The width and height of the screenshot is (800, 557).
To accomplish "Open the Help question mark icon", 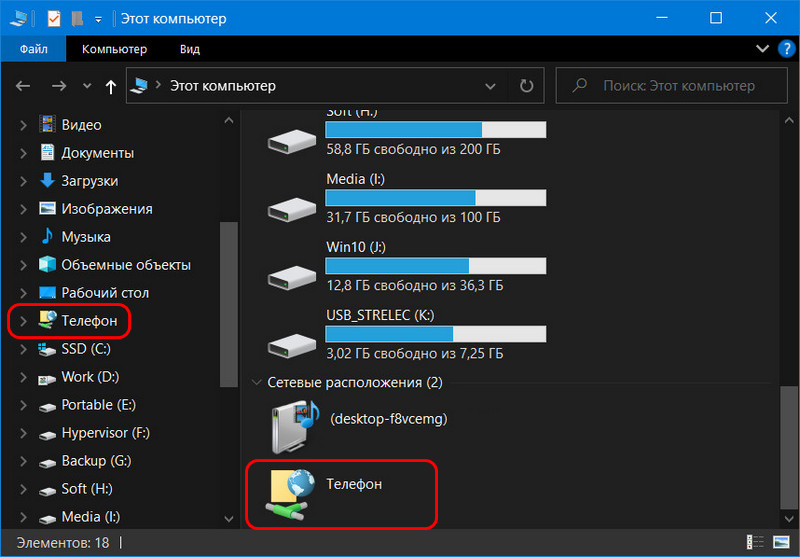I will (x=786, y=49).
